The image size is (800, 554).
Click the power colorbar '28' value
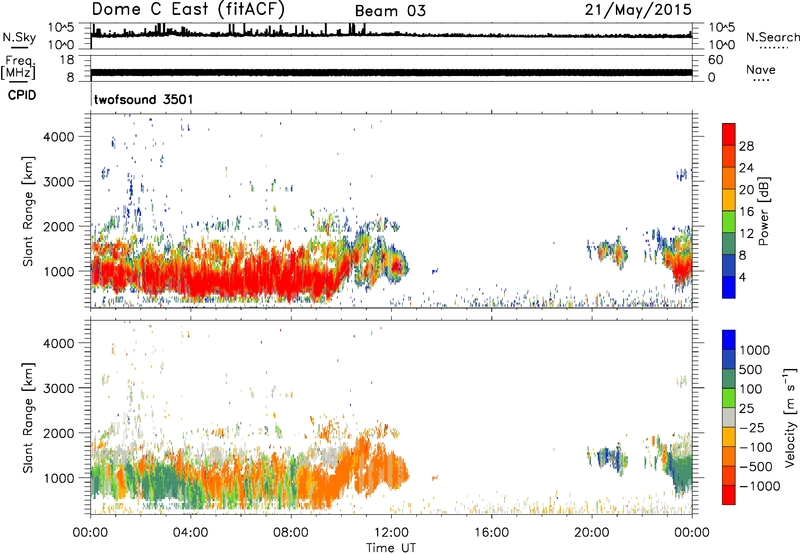(746, 146)
